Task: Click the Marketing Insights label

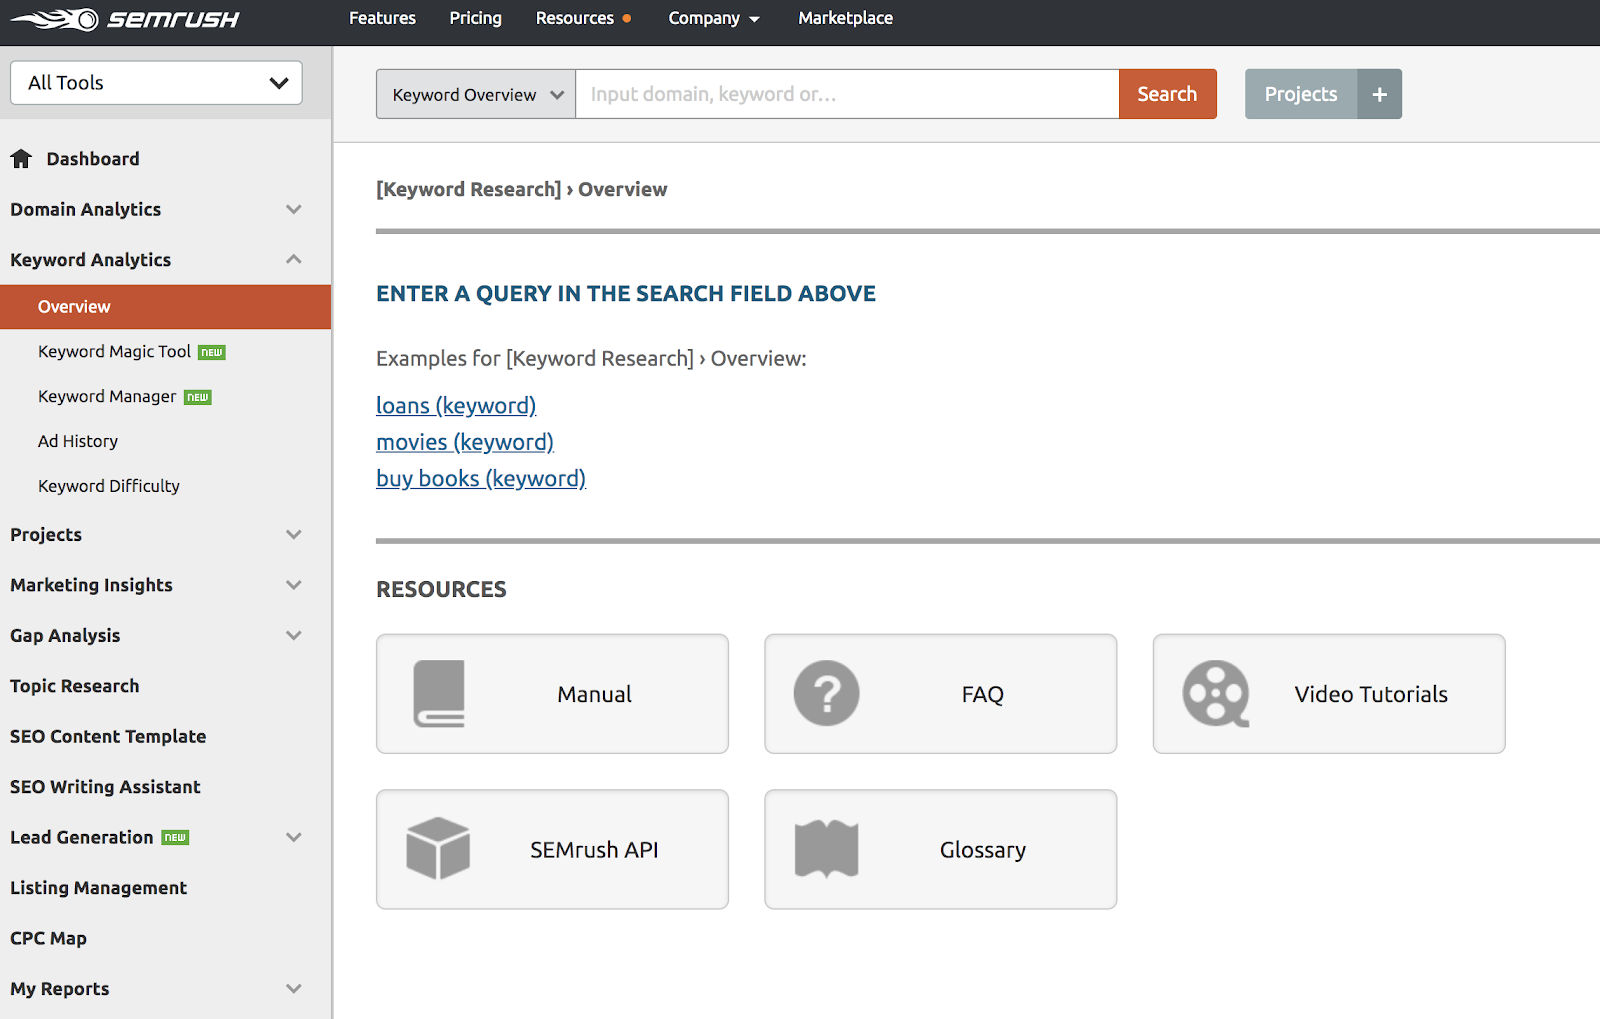Action: pos(91,585)
